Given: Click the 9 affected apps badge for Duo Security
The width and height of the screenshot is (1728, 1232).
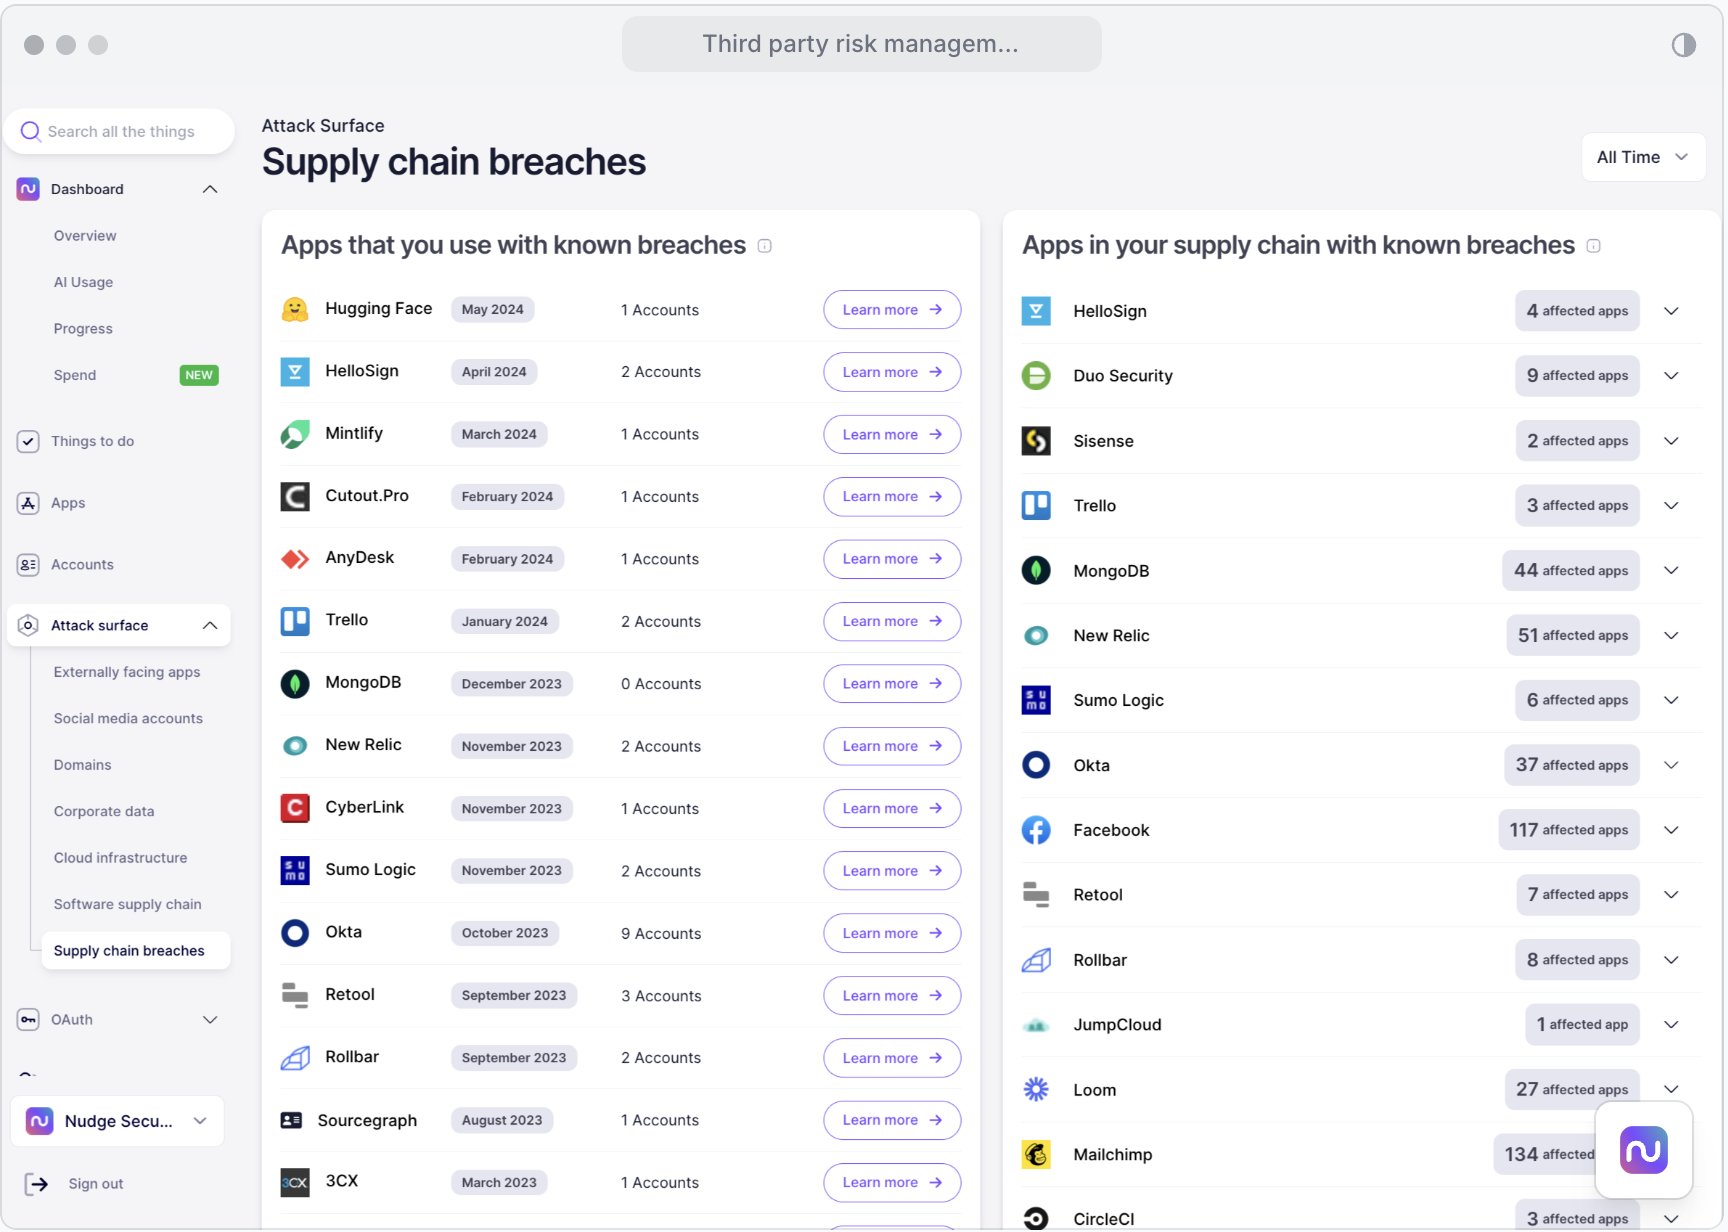Looking at the screenshot, I should tap(1577, 376).
